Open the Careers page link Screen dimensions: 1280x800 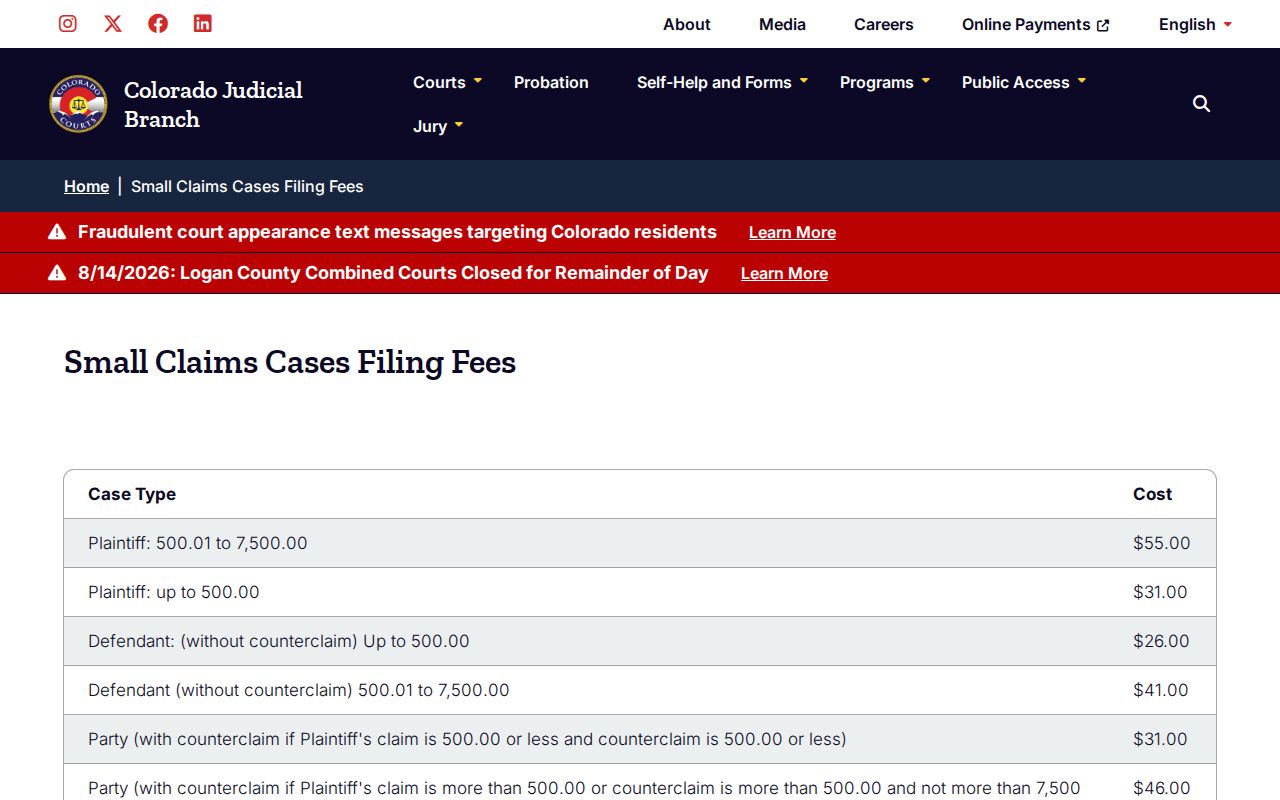point(884,24)
